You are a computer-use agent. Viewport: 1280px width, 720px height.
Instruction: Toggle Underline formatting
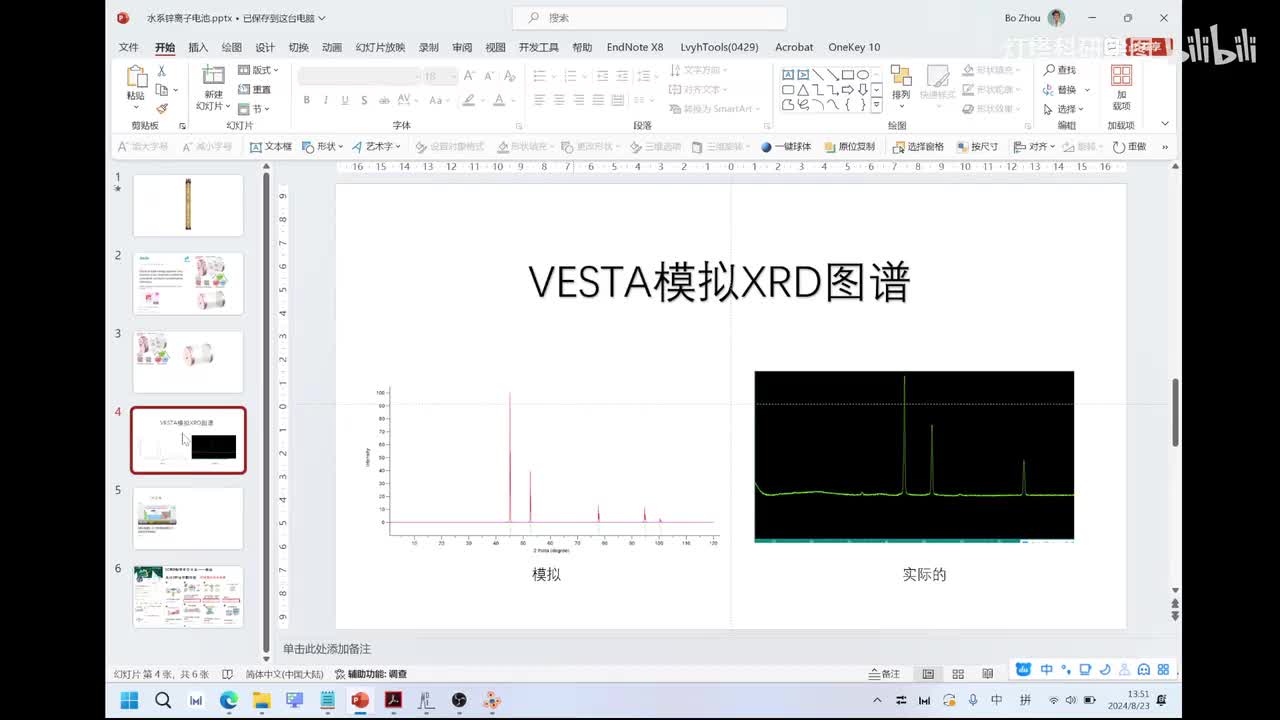point(345,100)
